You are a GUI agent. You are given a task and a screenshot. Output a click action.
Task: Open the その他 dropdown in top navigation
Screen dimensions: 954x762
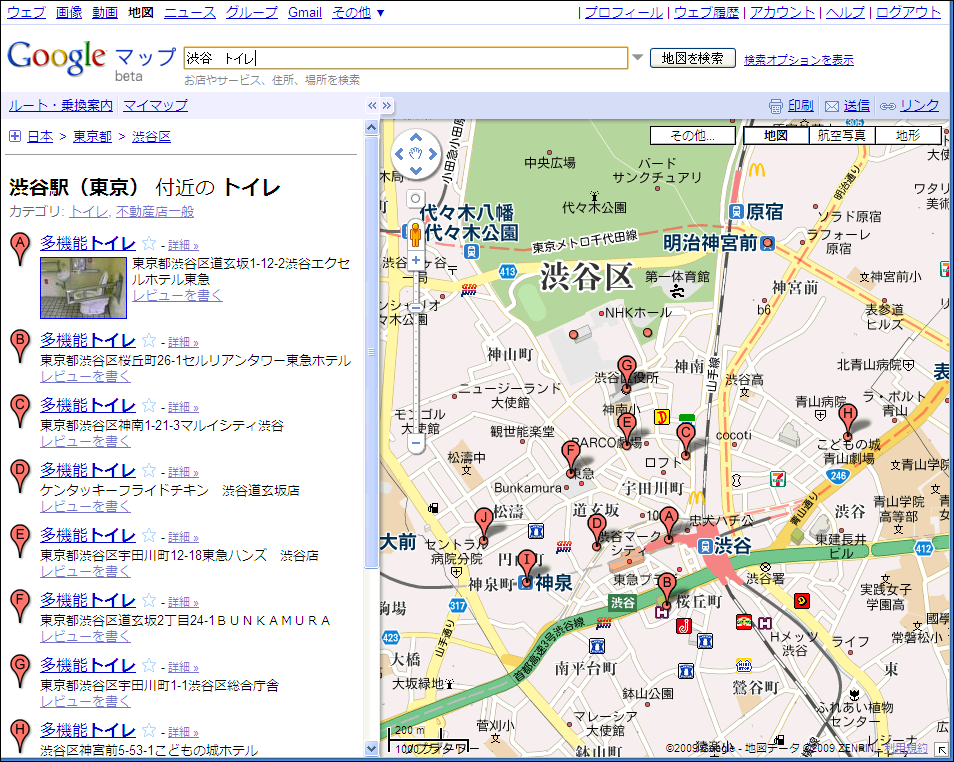[x=358, y=12]
